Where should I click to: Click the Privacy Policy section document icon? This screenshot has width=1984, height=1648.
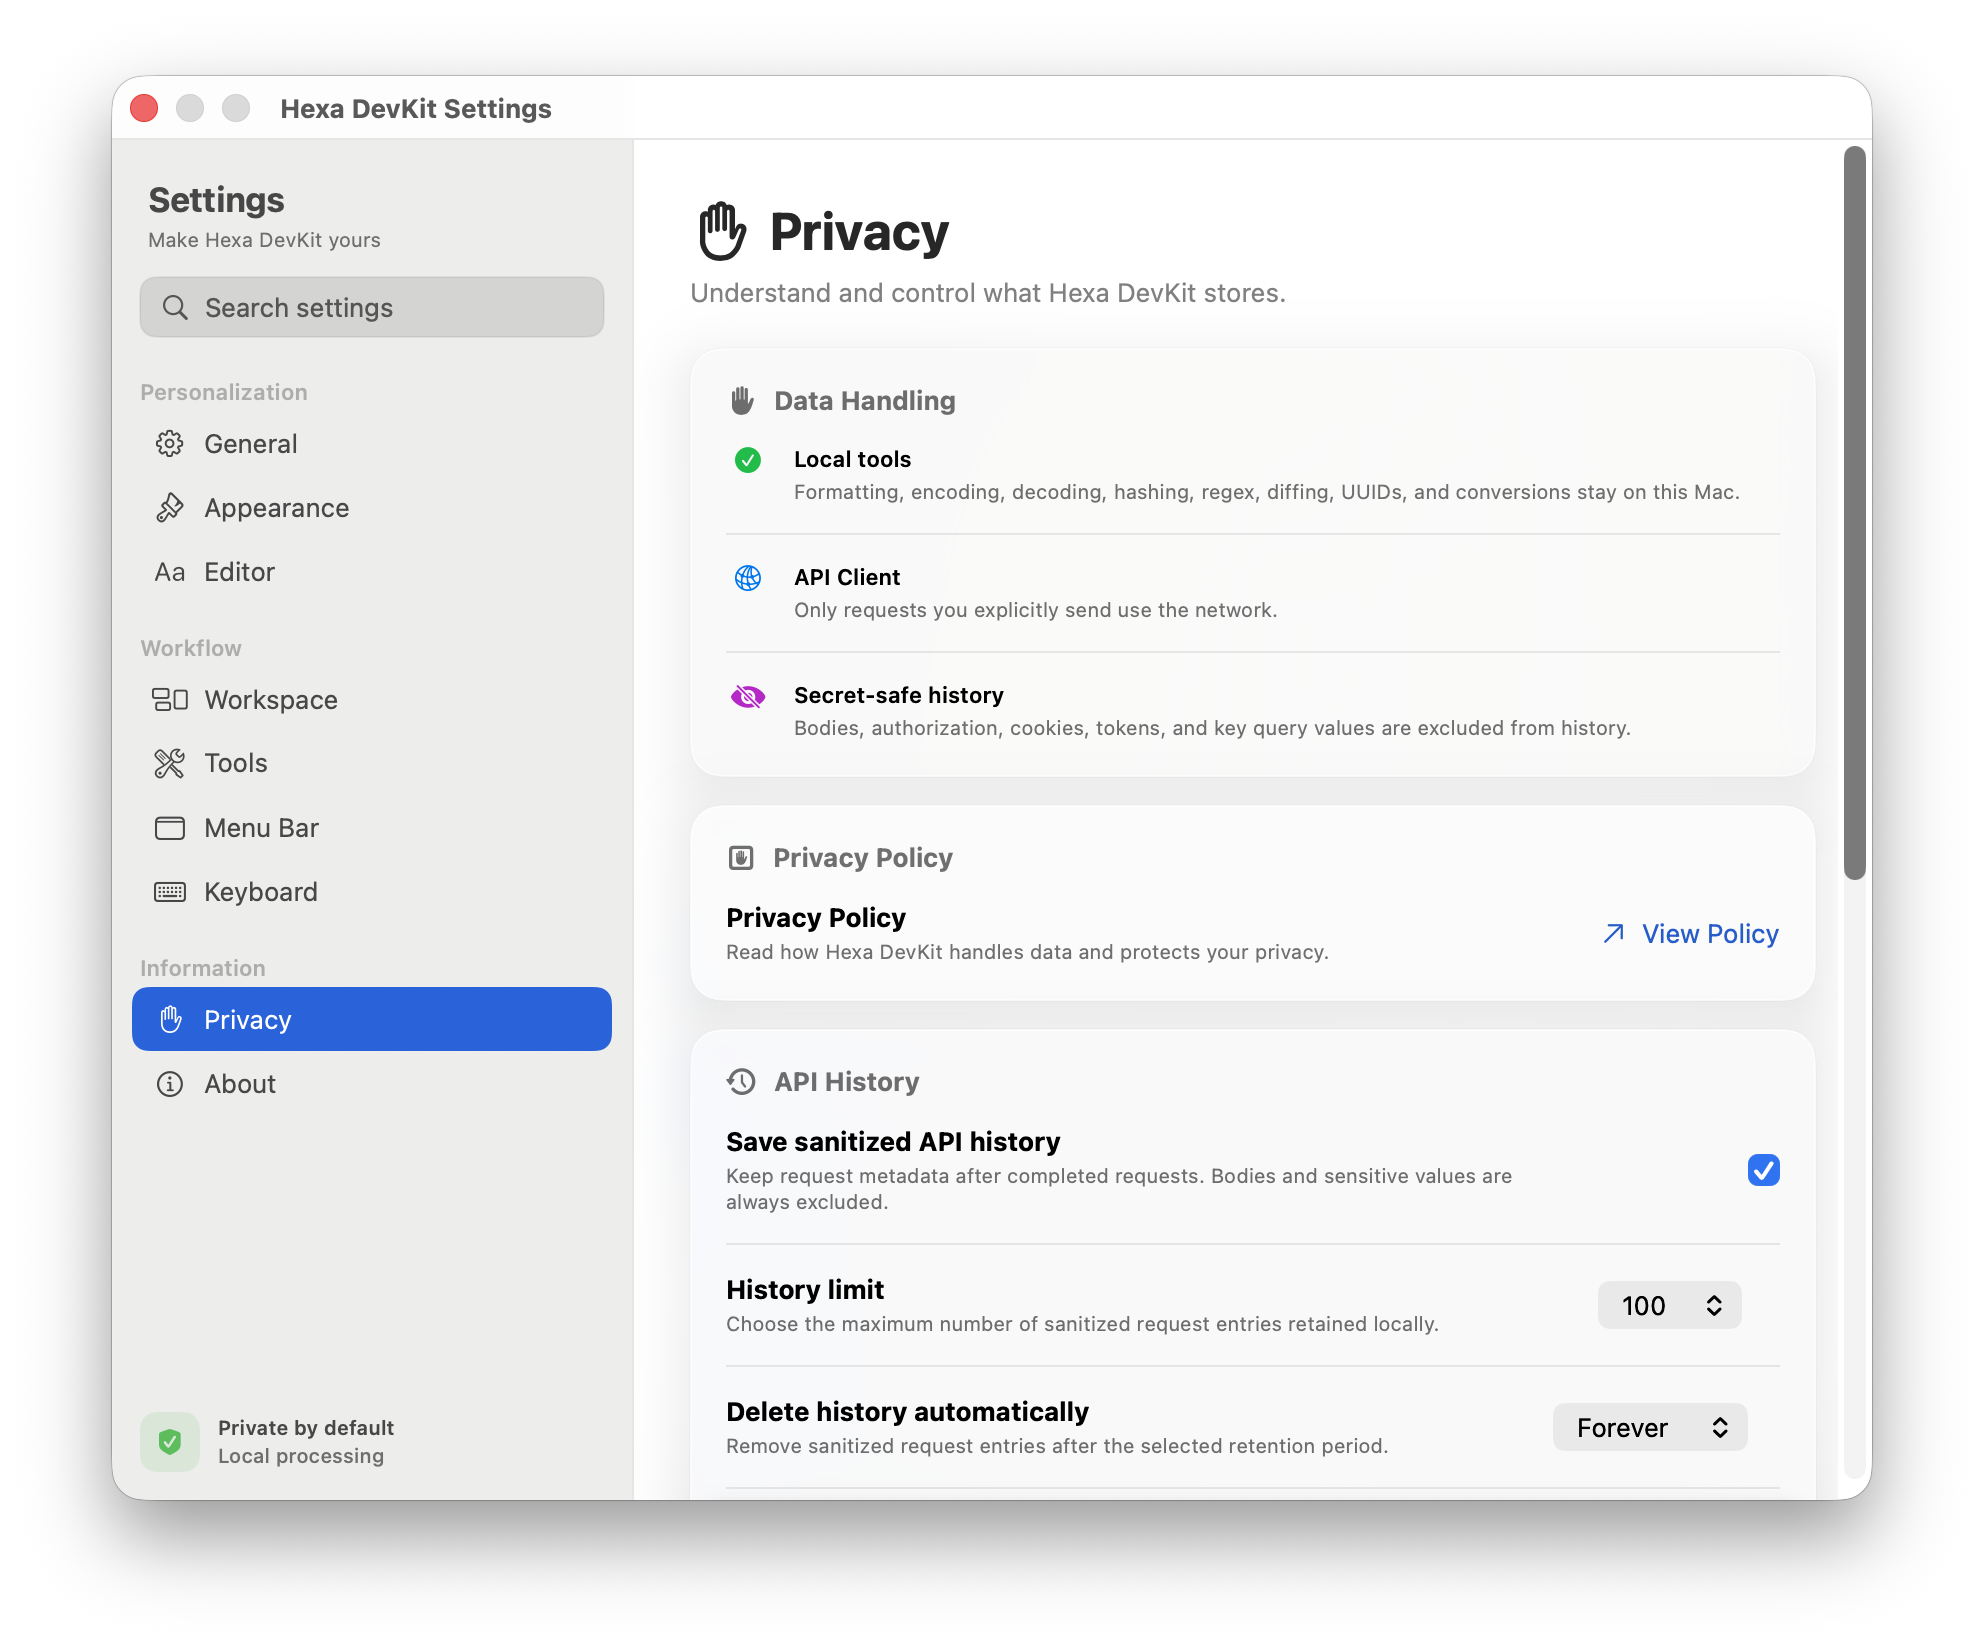point(741,858)
